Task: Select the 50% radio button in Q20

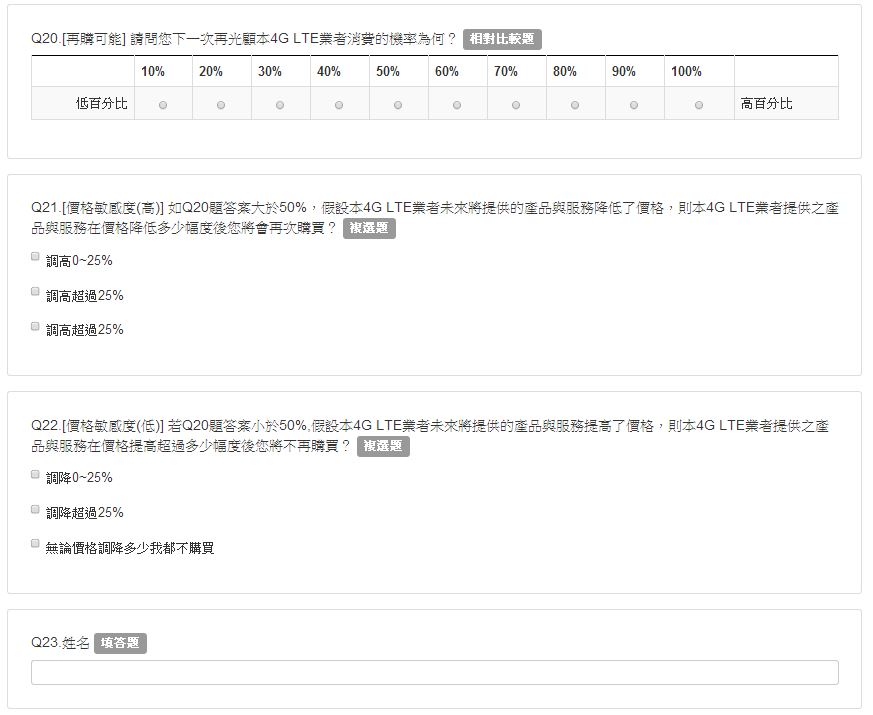Action: click(x=398, y=105)
